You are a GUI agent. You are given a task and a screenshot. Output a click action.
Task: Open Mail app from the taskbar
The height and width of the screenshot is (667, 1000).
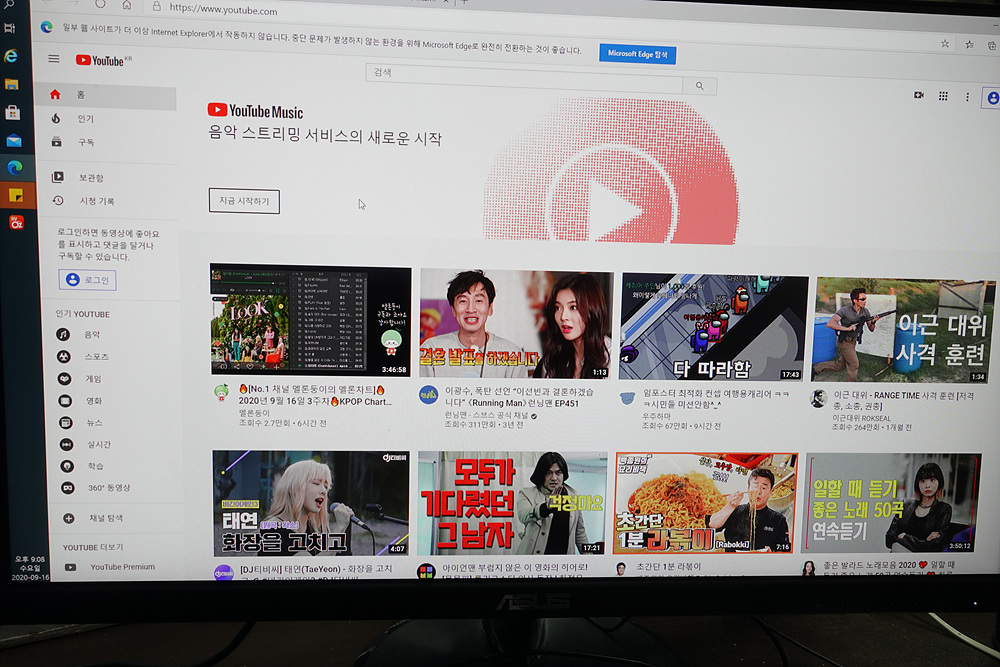(13, 141)
